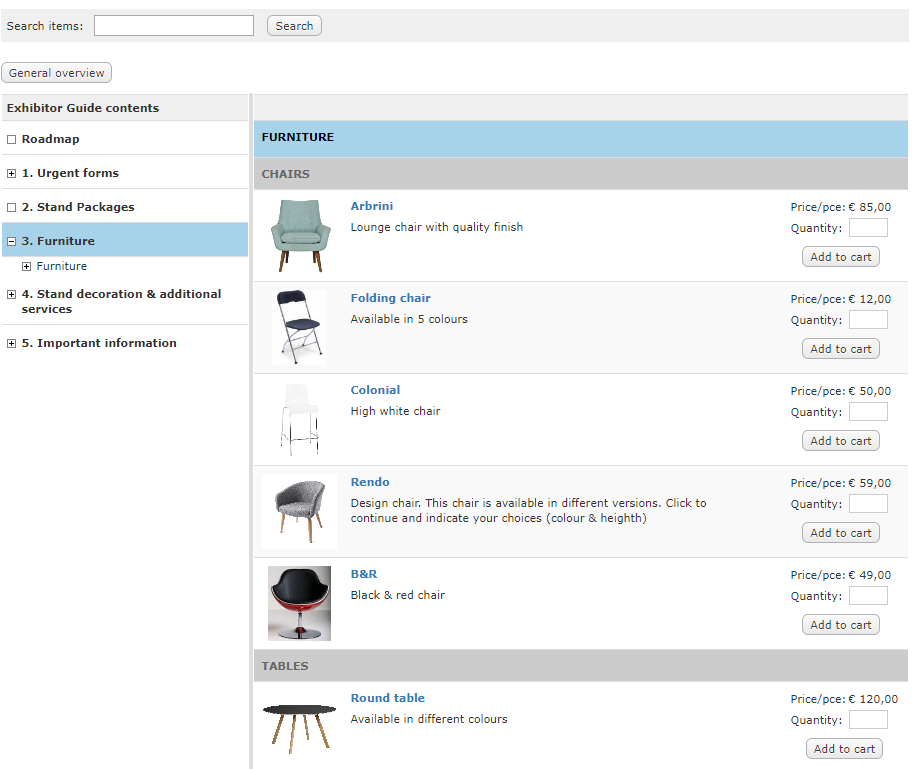Screen dimensions: 913x769
Task: Click the Rendo design chair thumbnail
Action: pos(299,511)
